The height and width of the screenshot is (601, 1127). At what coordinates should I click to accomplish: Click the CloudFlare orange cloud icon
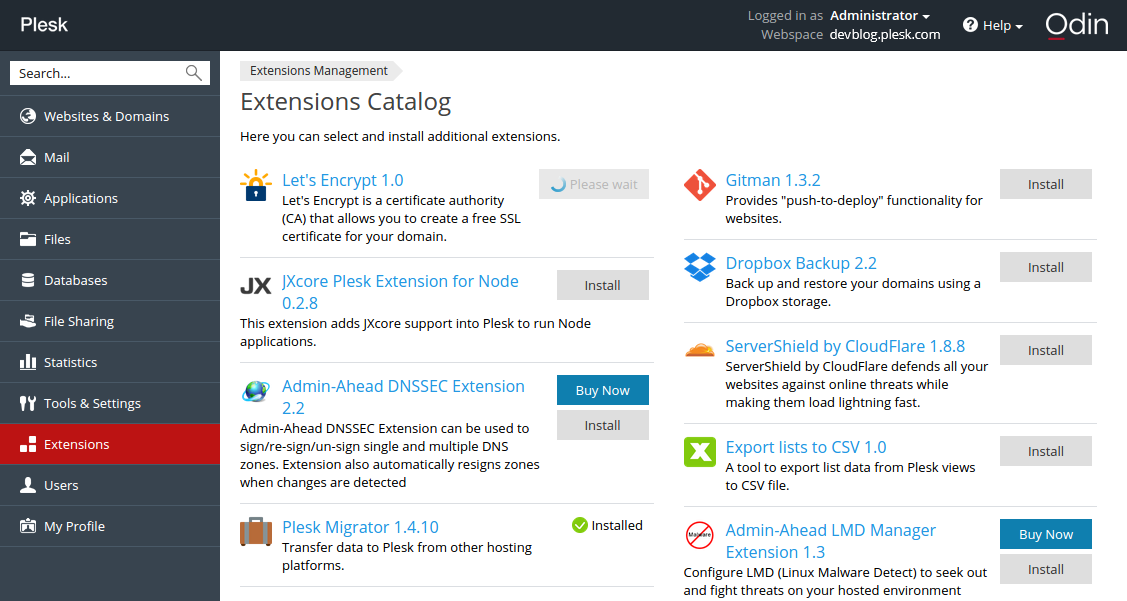pyautogui.click(x=699, y=350)
